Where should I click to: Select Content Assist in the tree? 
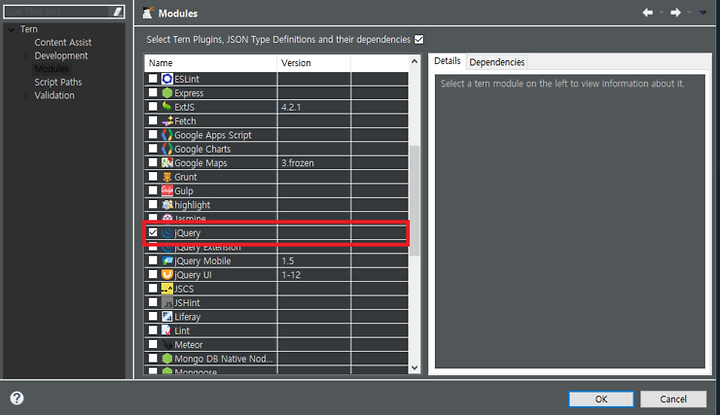coord(63,42)
